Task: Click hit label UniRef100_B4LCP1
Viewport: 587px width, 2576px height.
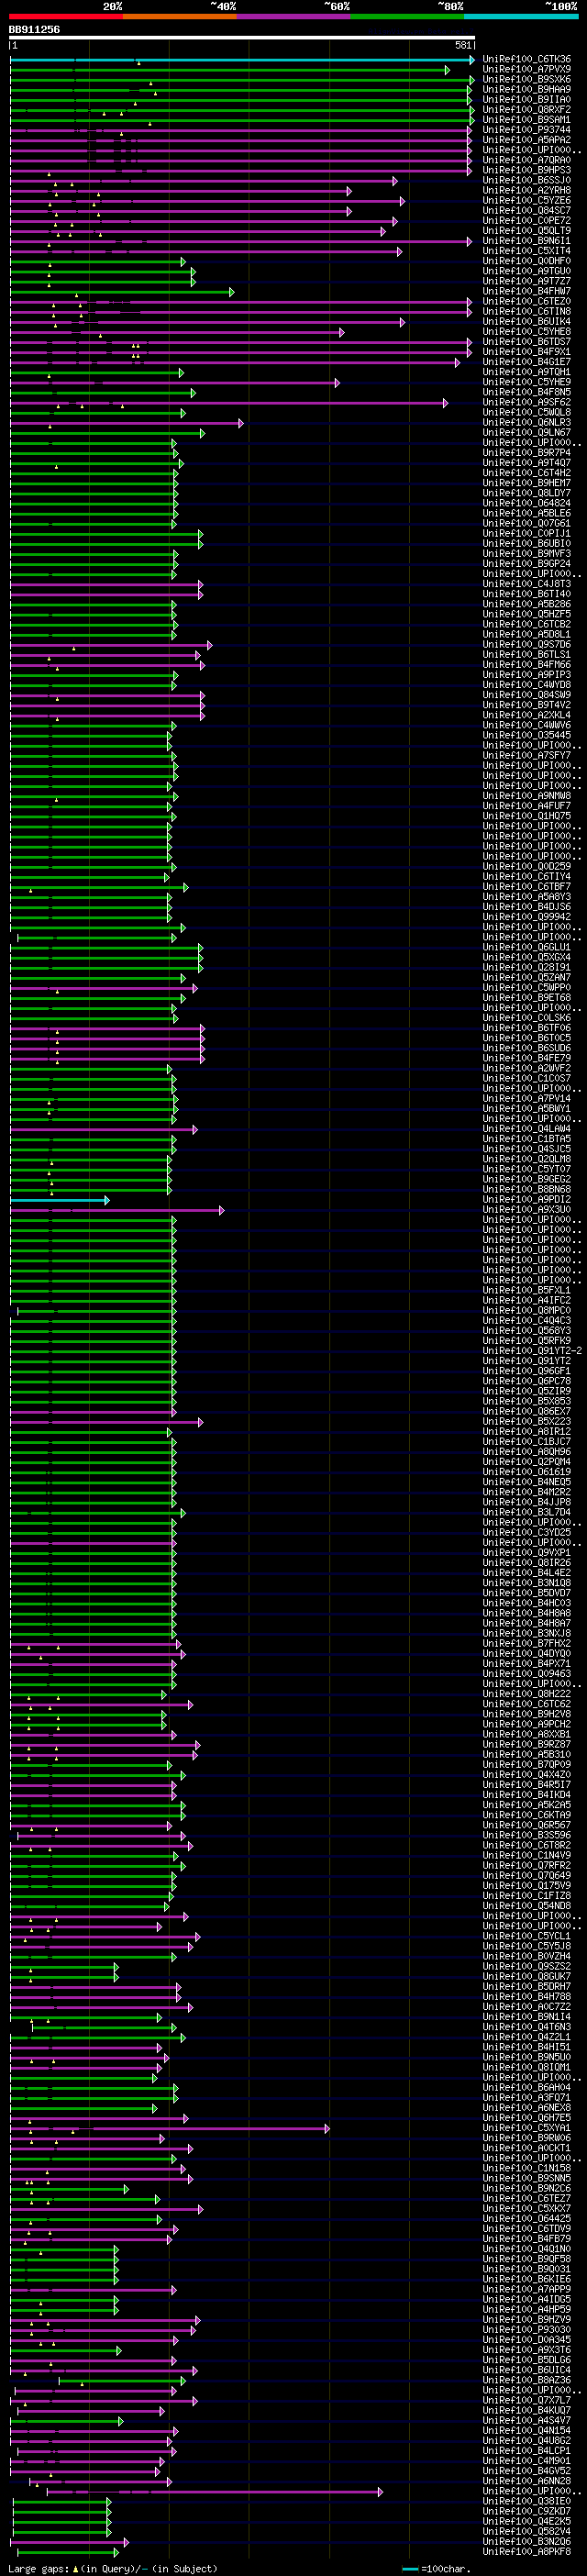Action: 527,2450
